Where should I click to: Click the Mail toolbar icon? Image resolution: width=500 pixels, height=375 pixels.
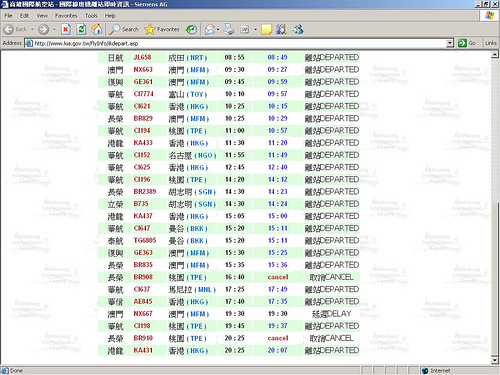pyautogui.click(x=210, y=30)
